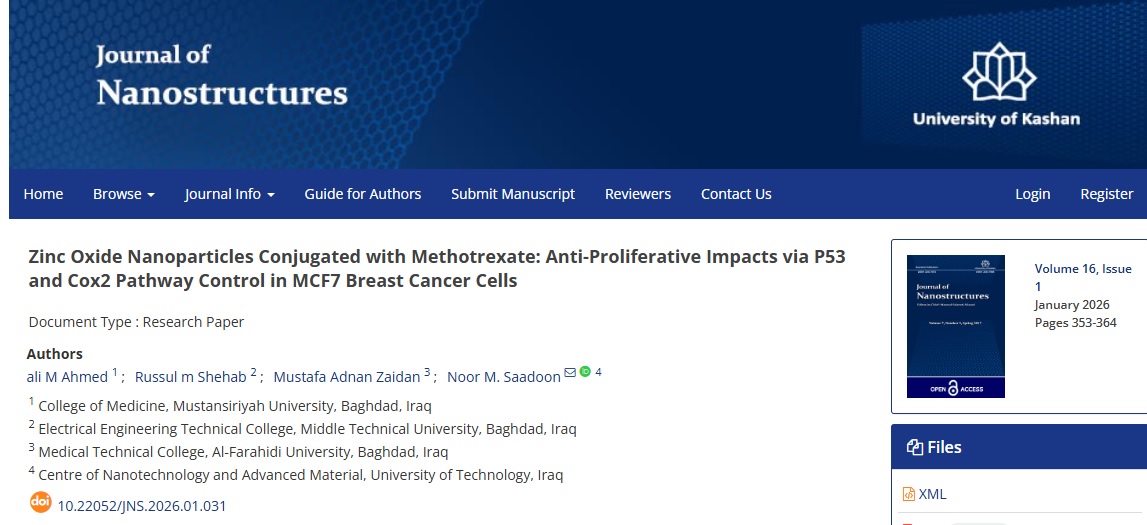
Task: Click the Register link
Action: point(1106,194)
